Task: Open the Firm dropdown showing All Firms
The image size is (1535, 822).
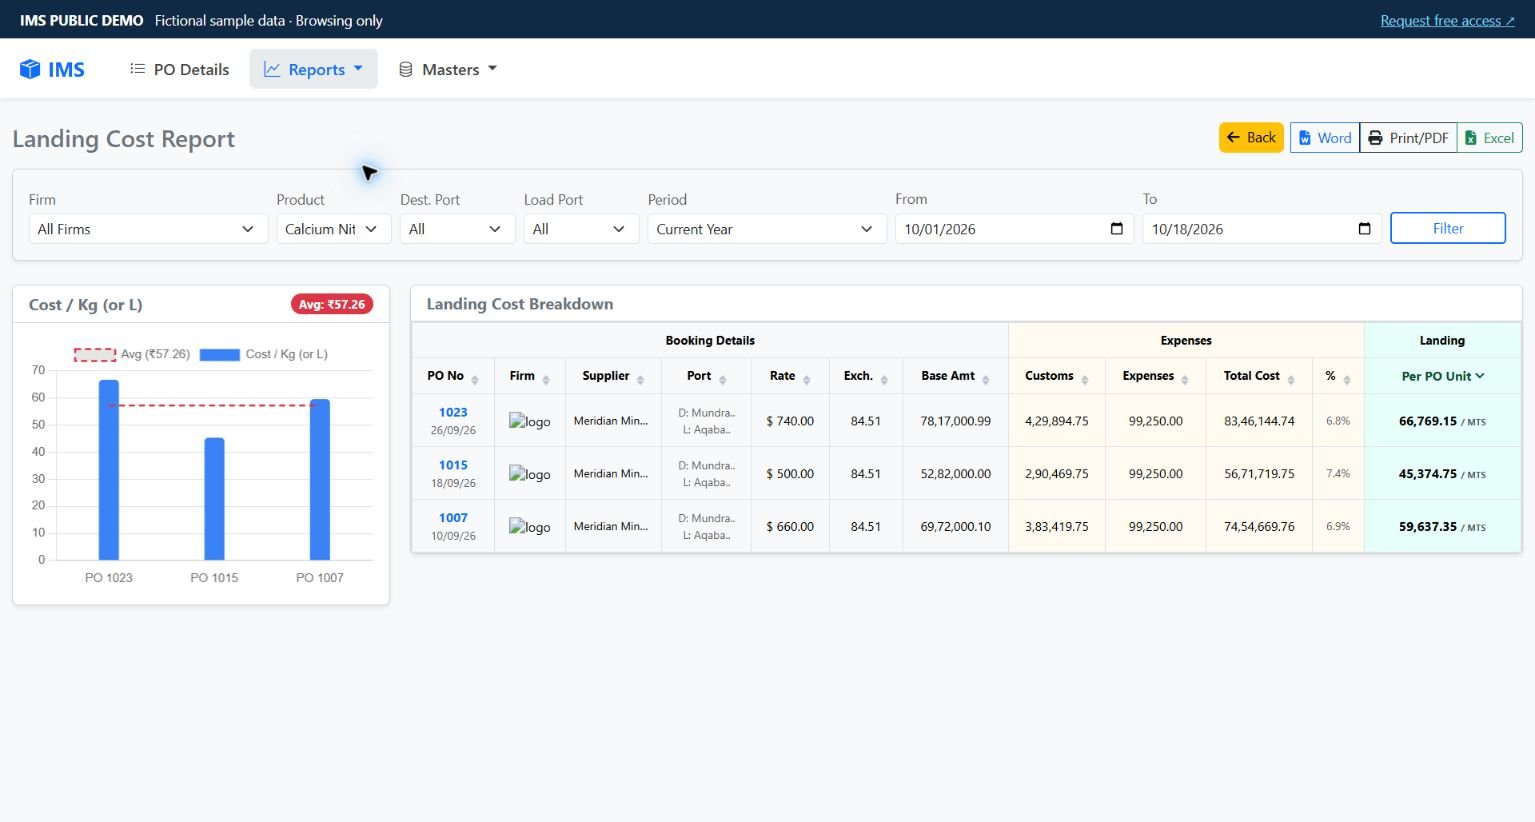Action: pos(147,229)
